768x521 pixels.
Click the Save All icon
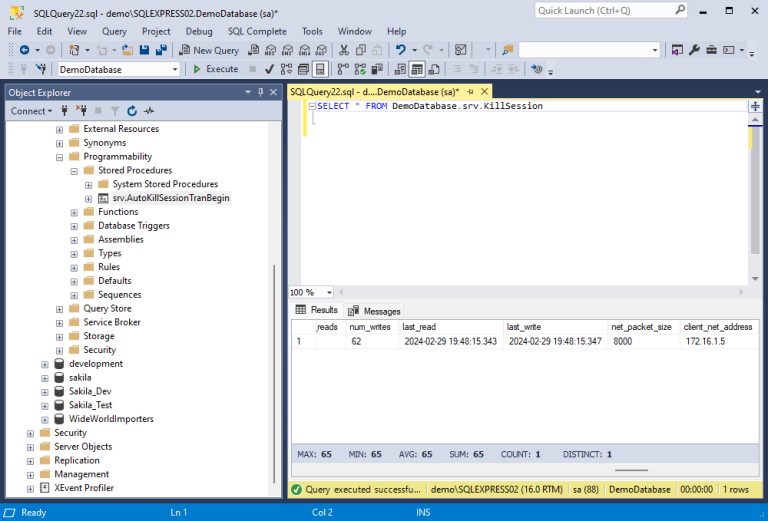(x=161, y=50)
